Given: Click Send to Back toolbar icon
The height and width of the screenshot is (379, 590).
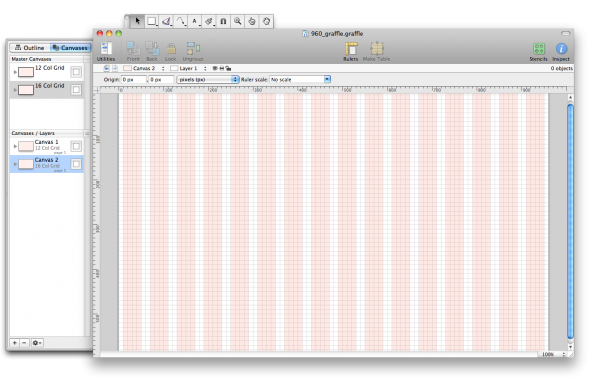Looking at the screenshot, I should pyautogui.click(x=152, y=51).
